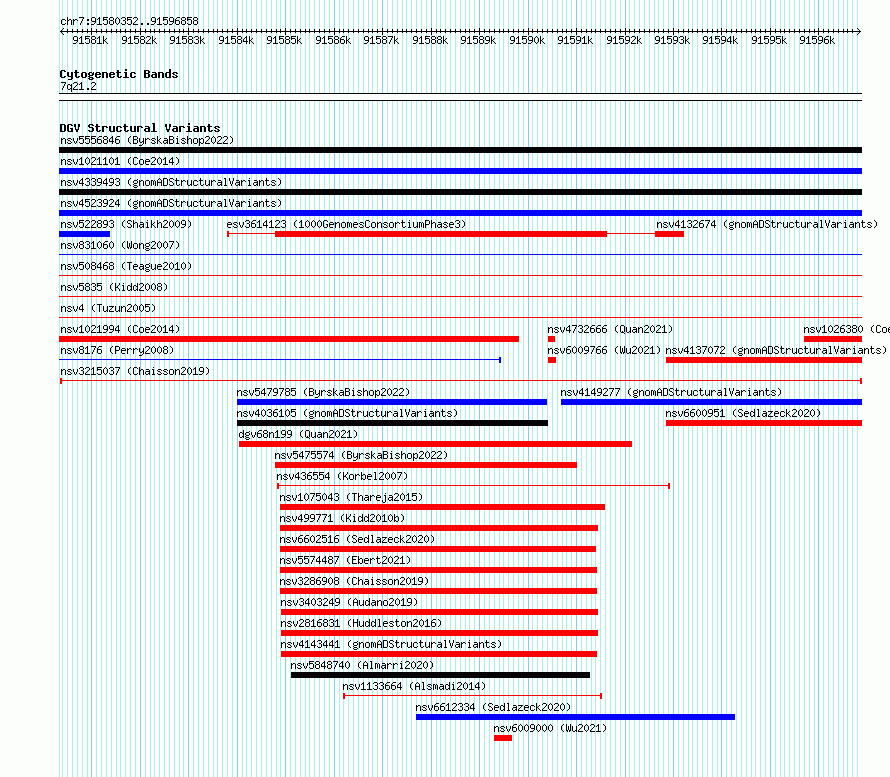890x777 pixels.
Task: Open nsv6009766 (Wu2021) label
Action: click(604, 350)
